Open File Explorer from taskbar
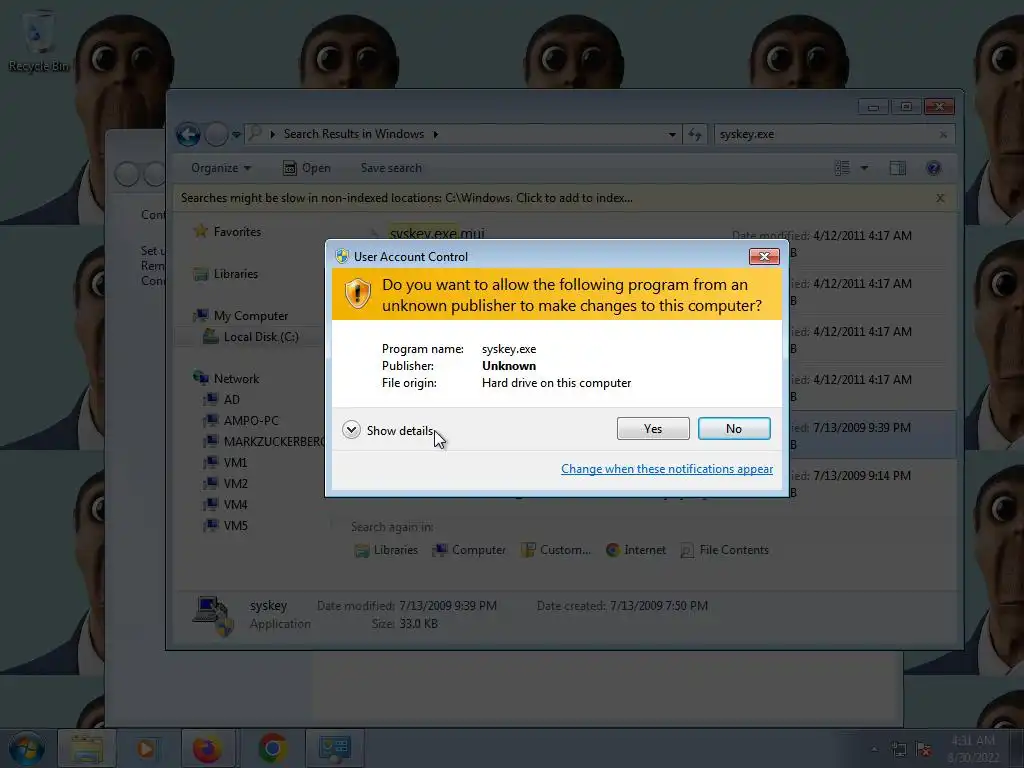This screenshot has height=768, width=1024. (x=87, y=748)
